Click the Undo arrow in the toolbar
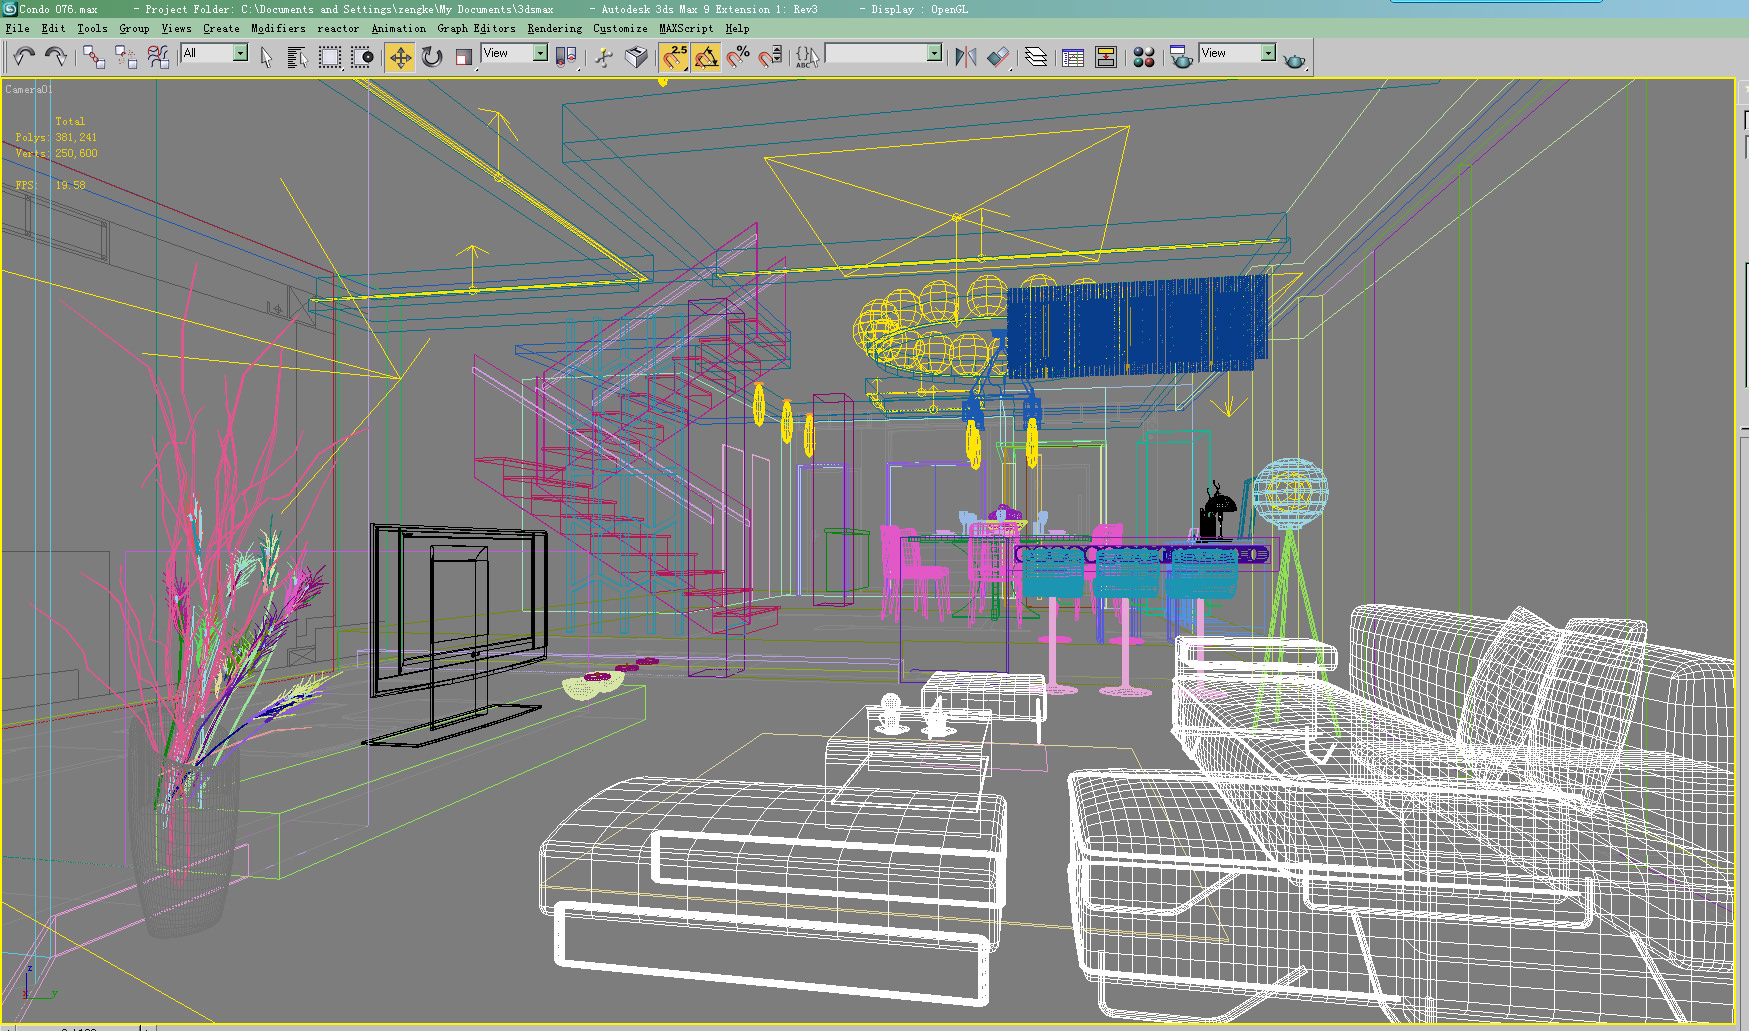This screenshot has height=1031, width=1749. [x=24, y=57]
